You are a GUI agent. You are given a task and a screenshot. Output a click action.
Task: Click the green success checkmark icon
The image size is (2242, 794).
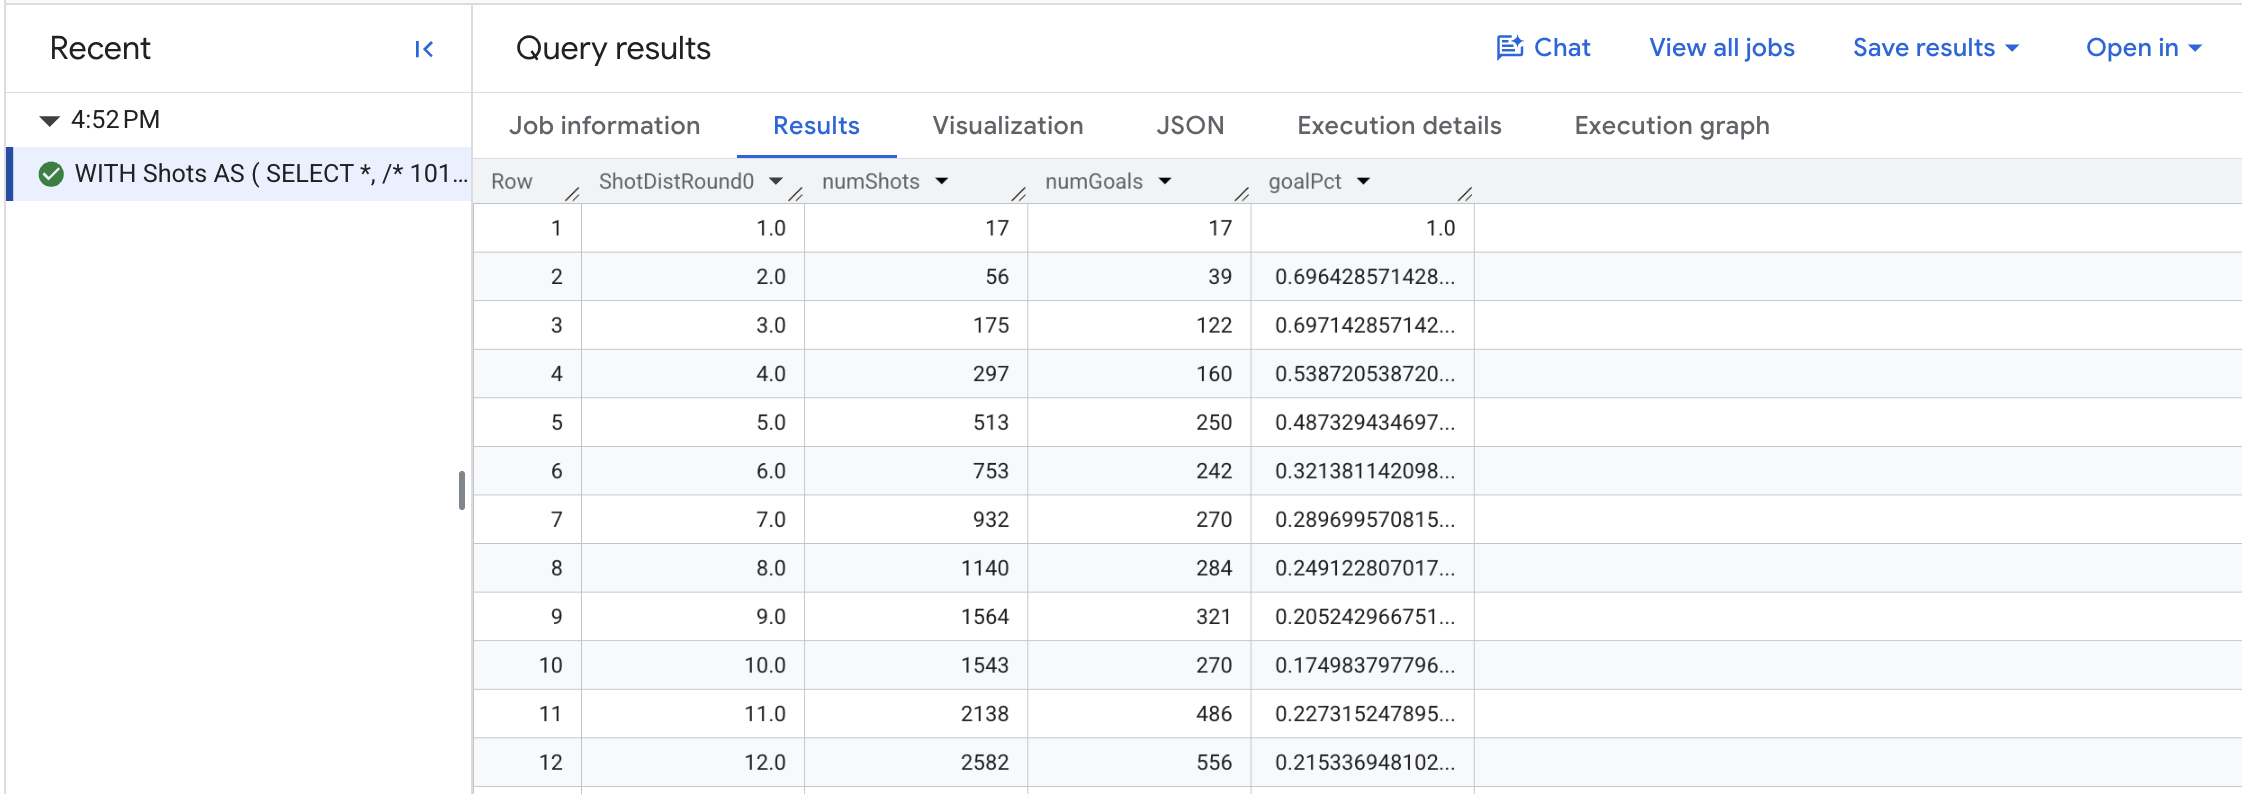[x=51, y=174]
